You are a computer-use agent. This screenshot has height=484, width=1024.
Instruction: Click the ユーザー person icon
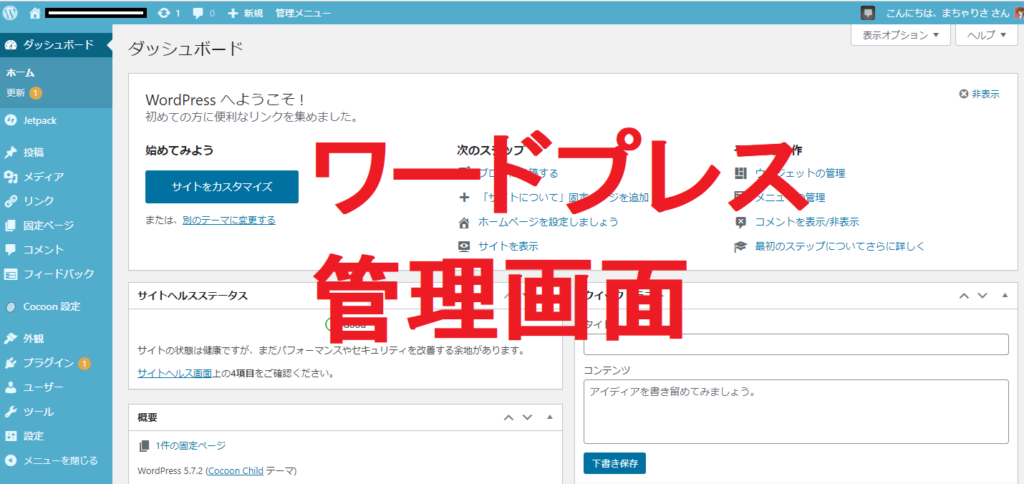pyautogui.click(x=10, y=387)
